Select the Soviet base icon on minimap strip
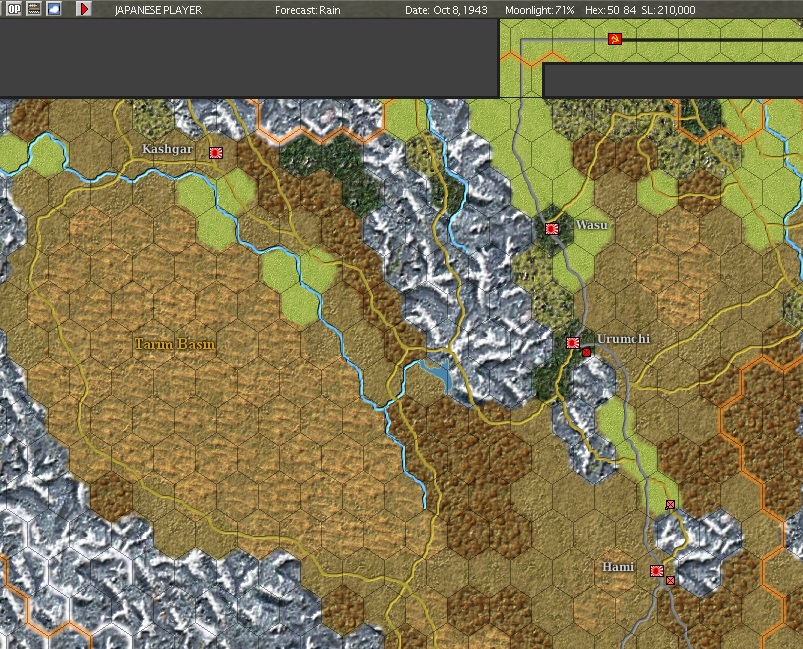This screenshot has width=803, height=649. pos(615,39)
